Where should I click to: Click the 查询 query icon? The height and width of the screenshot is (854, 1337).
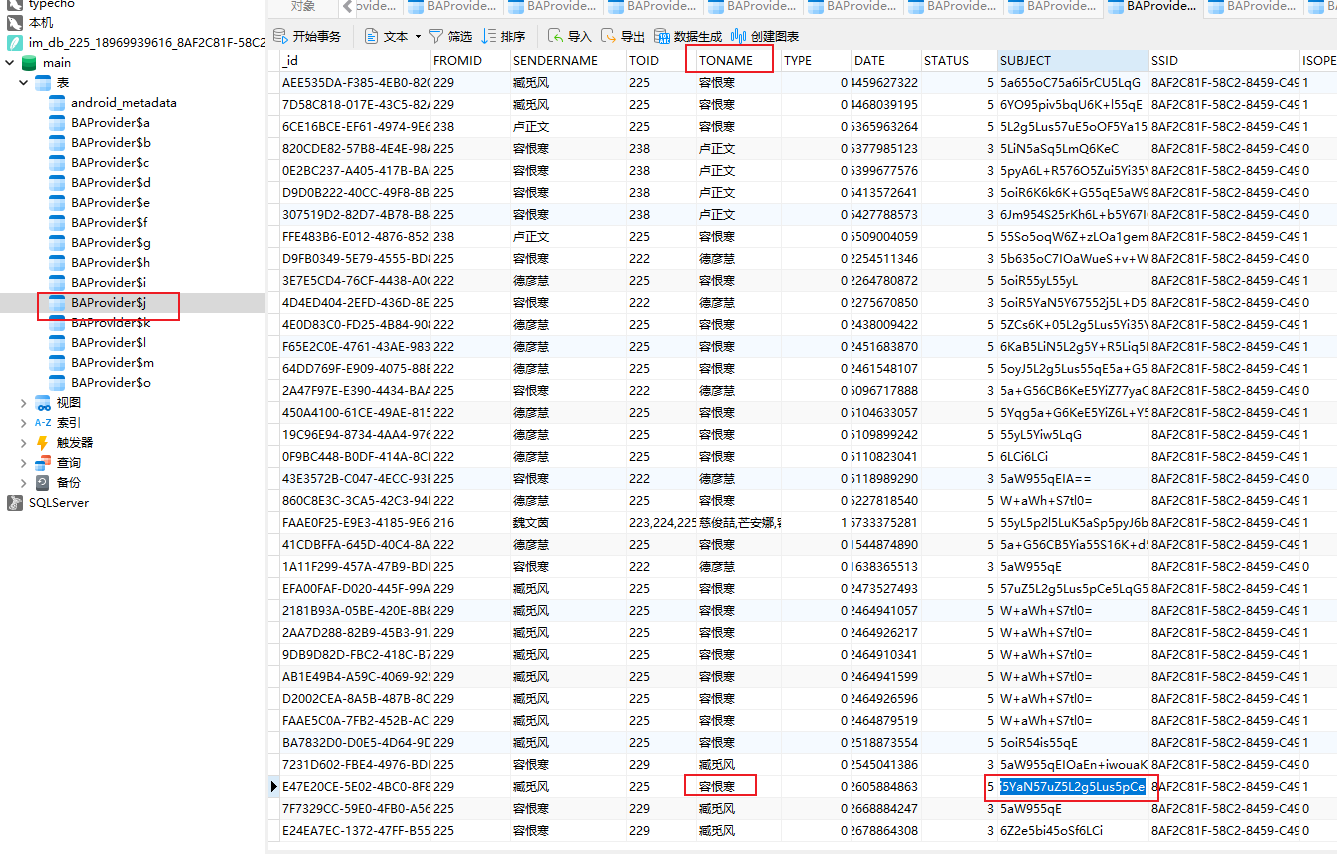pyautogui.click(x=43, y=463)
